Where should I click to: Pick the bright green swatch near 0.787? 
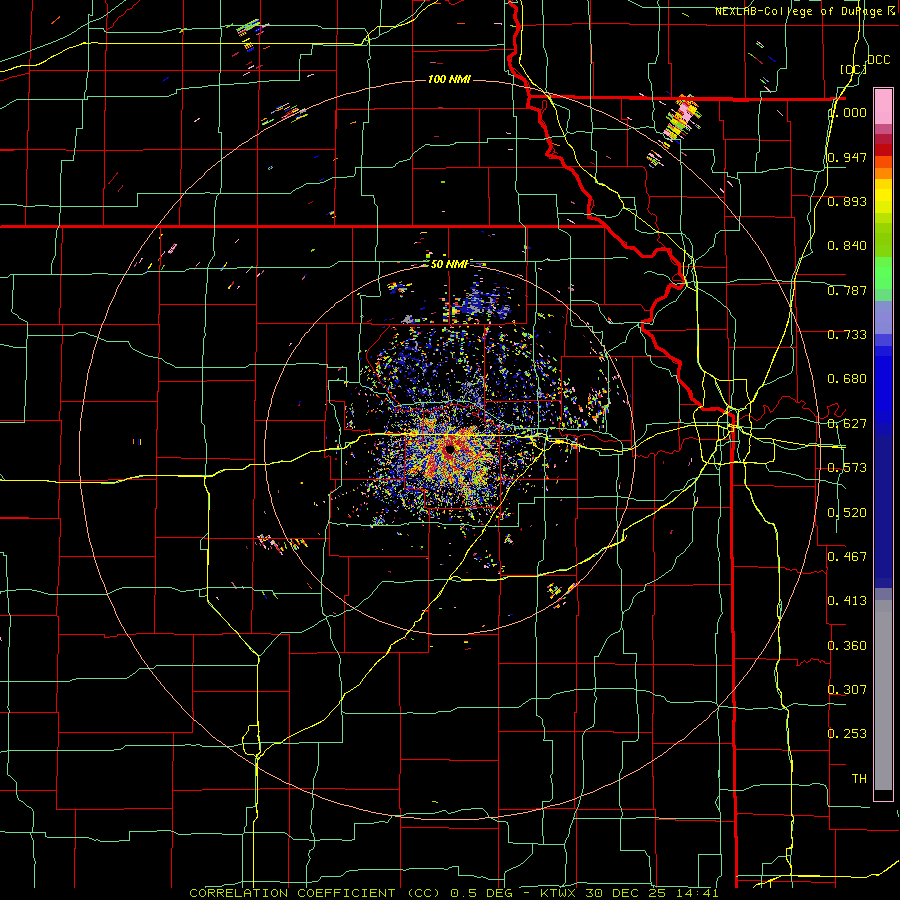point(883,274)
